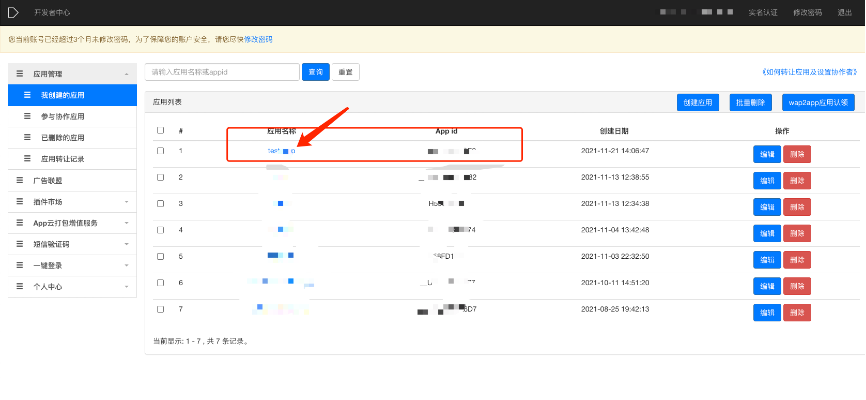Click the DCloud logo icon in header
866x400 pixels.
click(13, 12)
